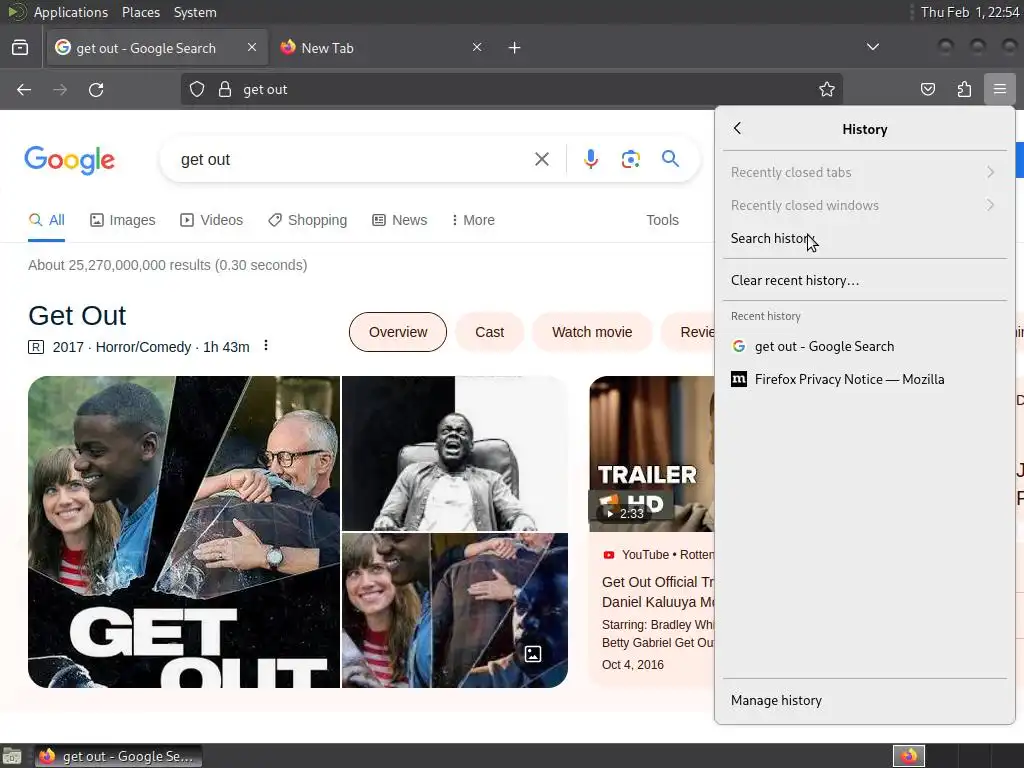This screenshot has width=1024, height=768.
Task: Open Manage history at the panel bottom
Action: 865,700
